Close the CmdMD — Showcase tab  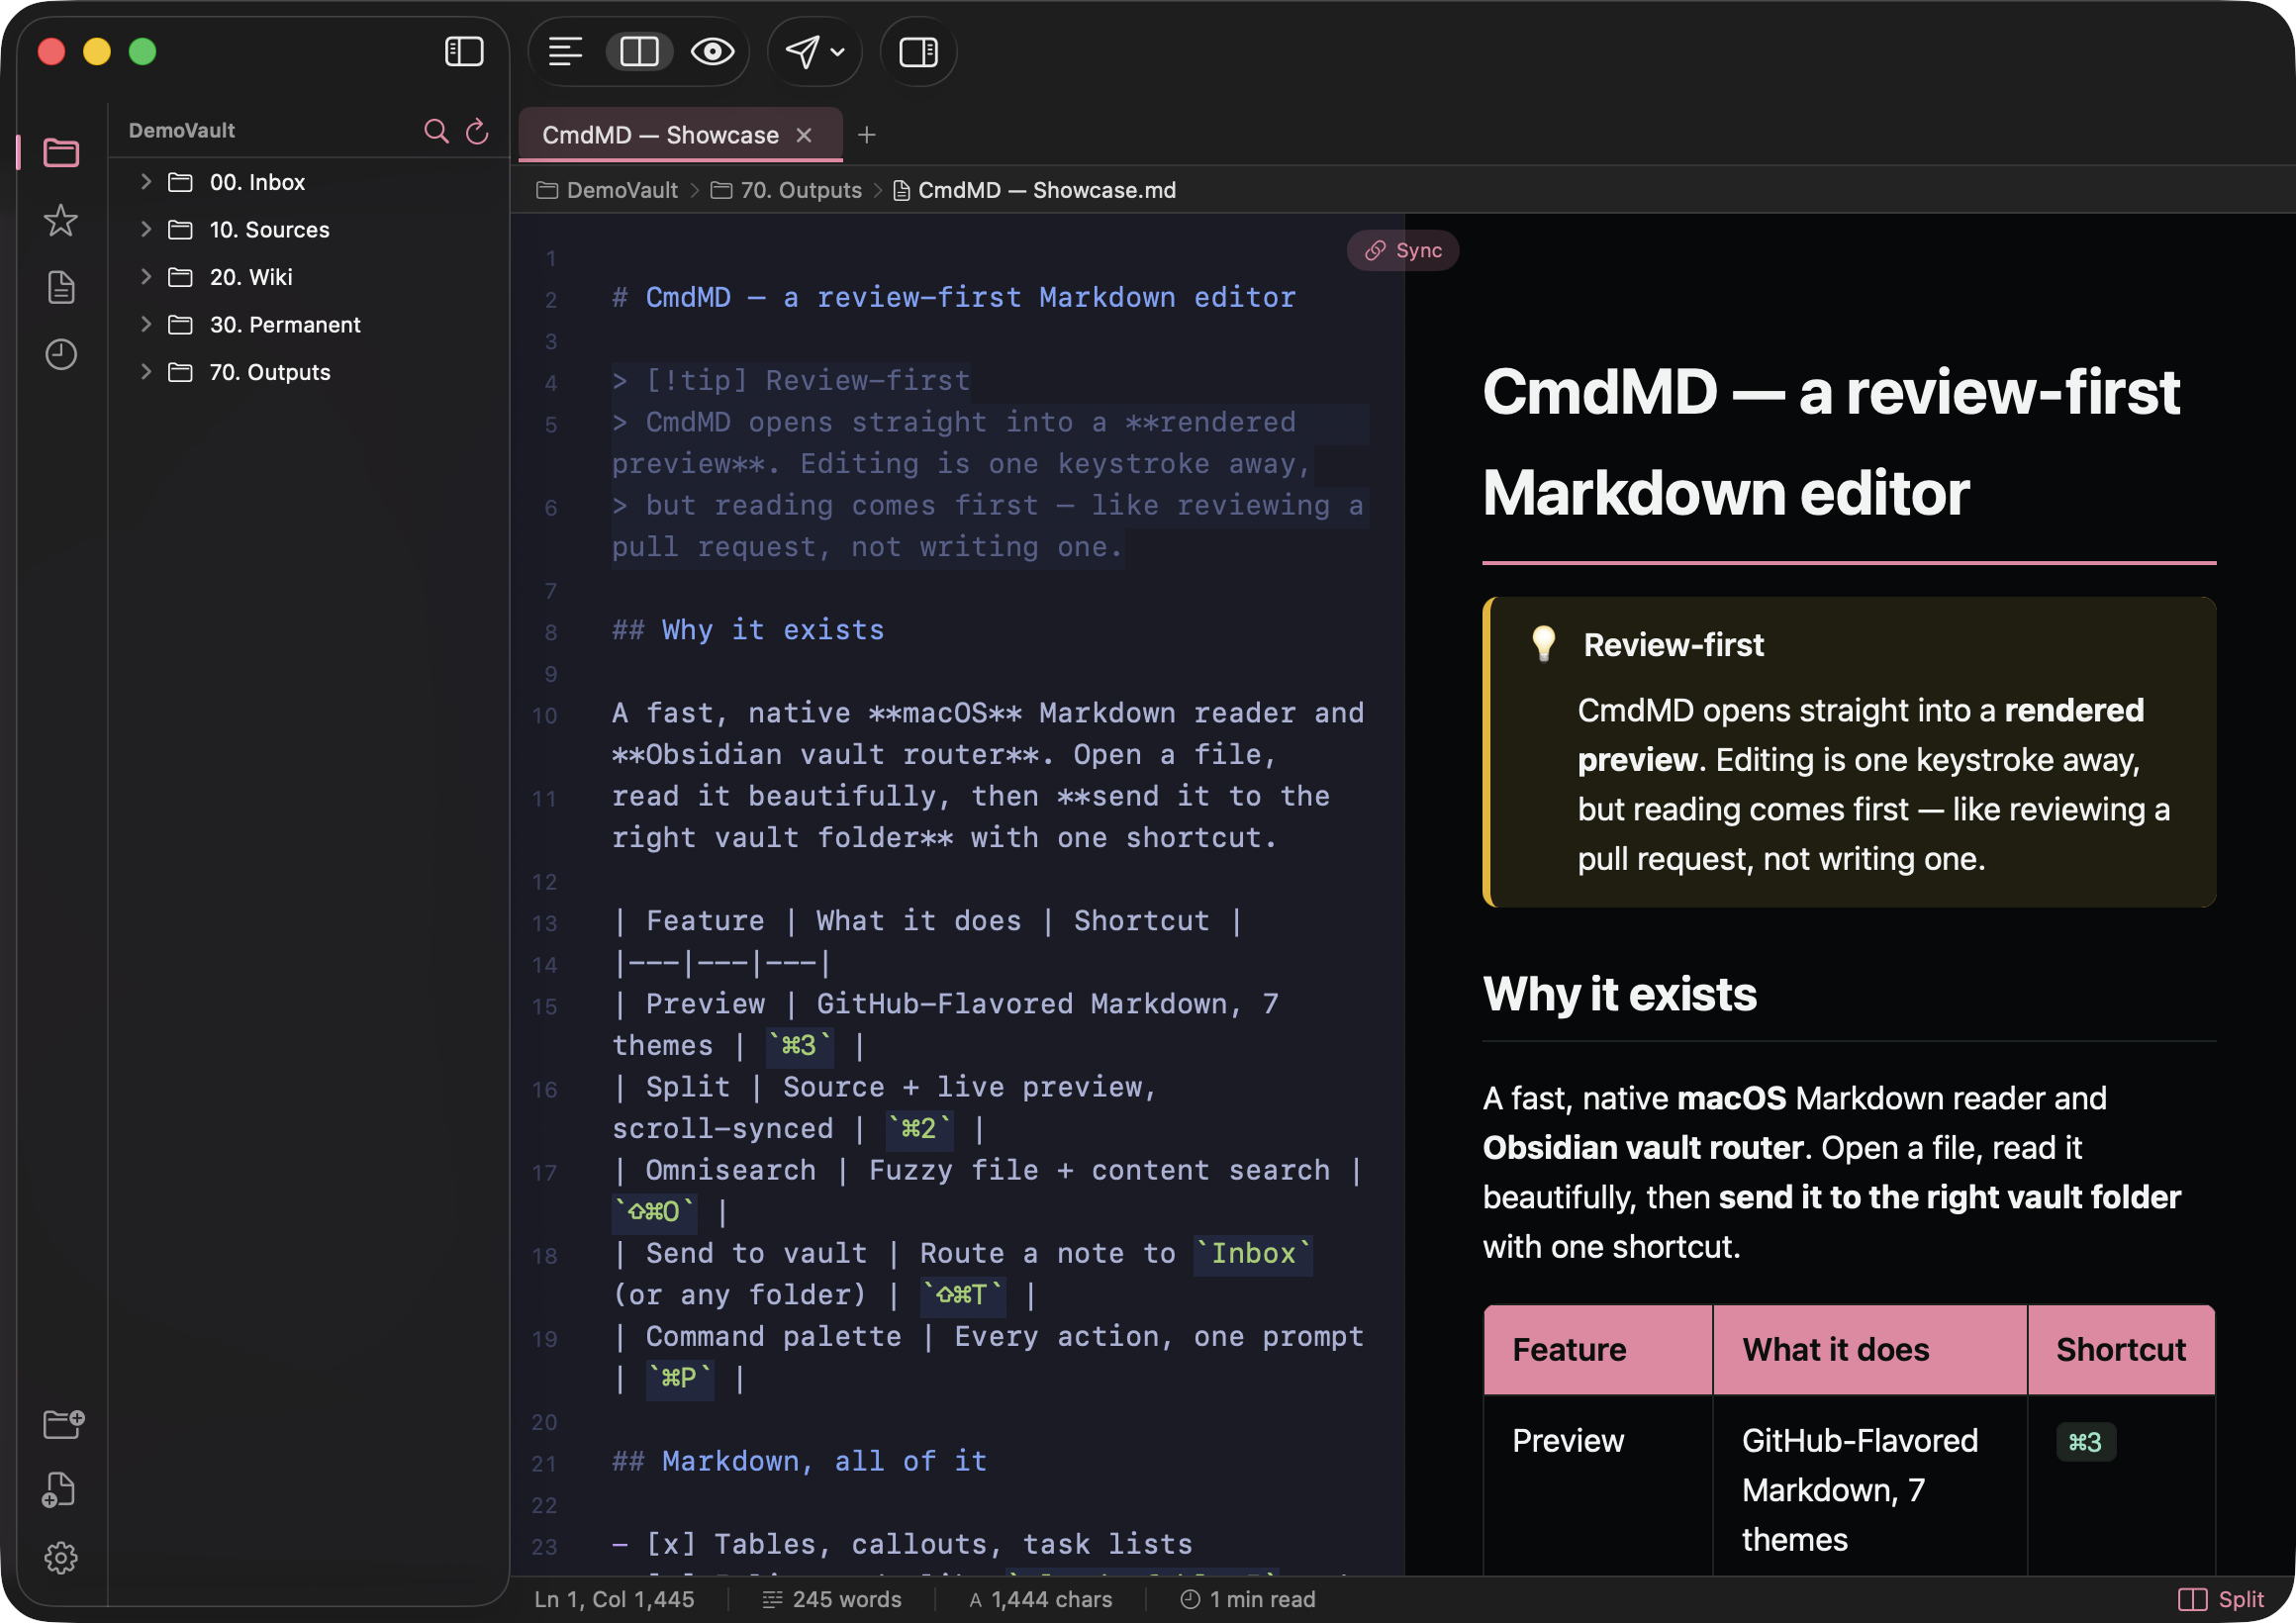[804, 135]
